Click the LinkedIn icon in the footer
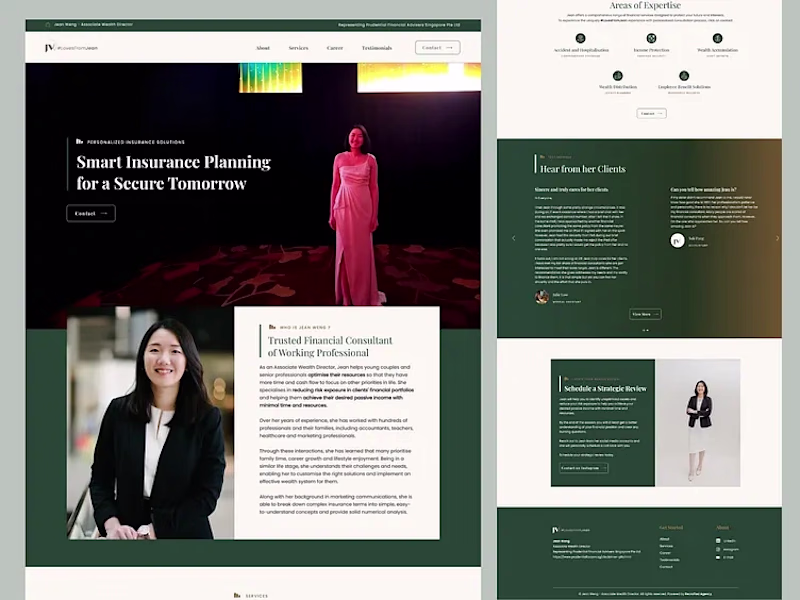Image resolution: width=800 pixels, height=600 pixels. pyautogui.click(x=718, y=541)
